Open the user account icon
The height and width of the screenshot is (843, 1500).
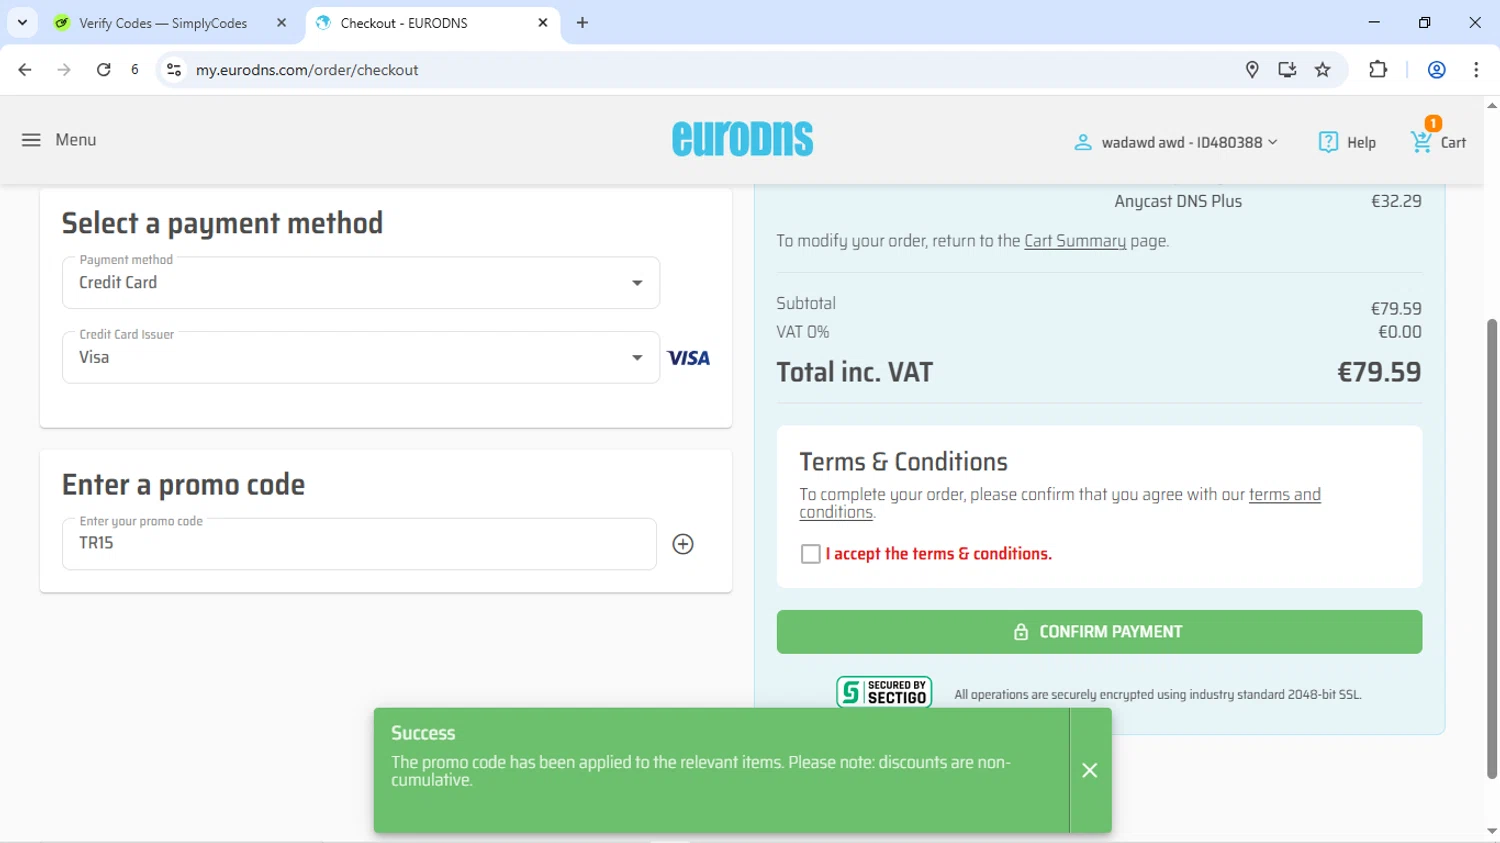pyautogui.click(x=1082, y=143)
